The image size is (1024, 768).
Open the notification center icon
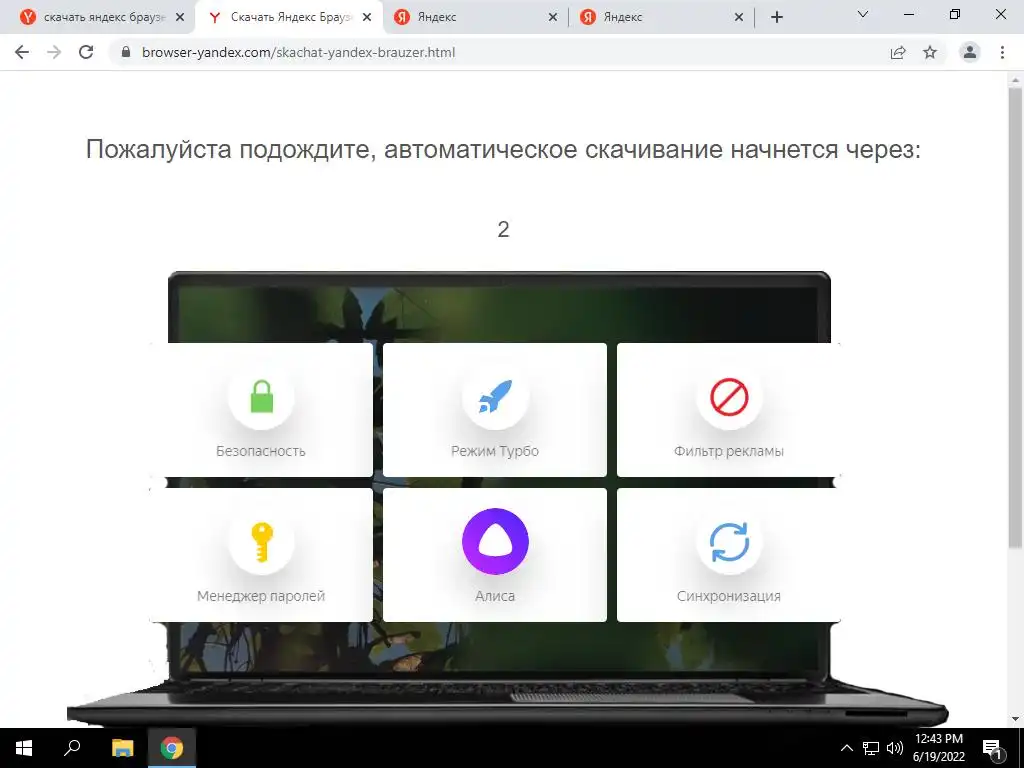tap(993, 748)
